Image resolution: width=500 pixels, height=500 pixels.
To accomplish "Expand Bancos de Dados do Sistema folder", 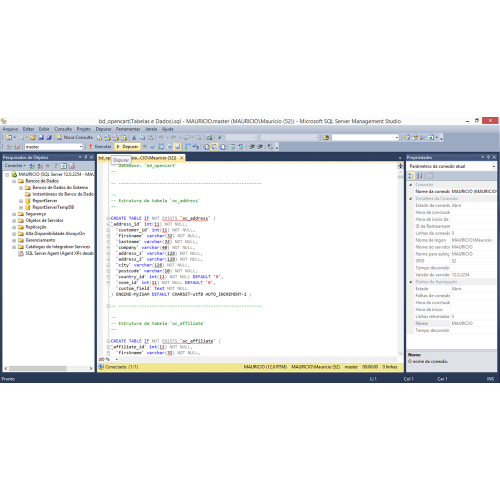I will coord(21,188).
